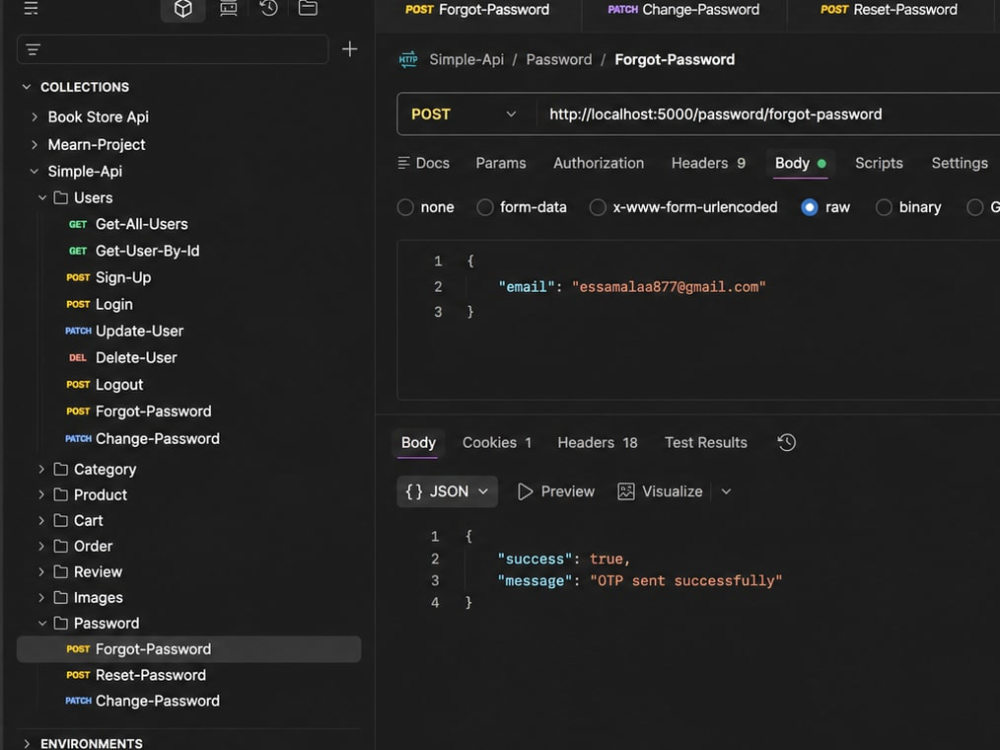The width and height of the screenshot is (1000, 750).
Task: Click the request URL field
Action: point(768,114)
